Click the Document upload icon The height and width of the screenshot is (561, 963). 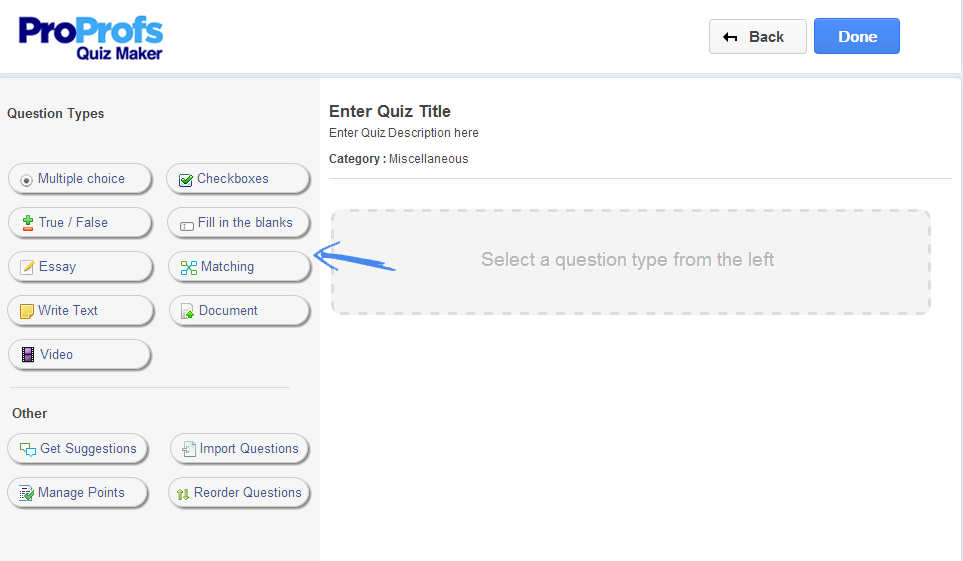click(x=187, y=311)
